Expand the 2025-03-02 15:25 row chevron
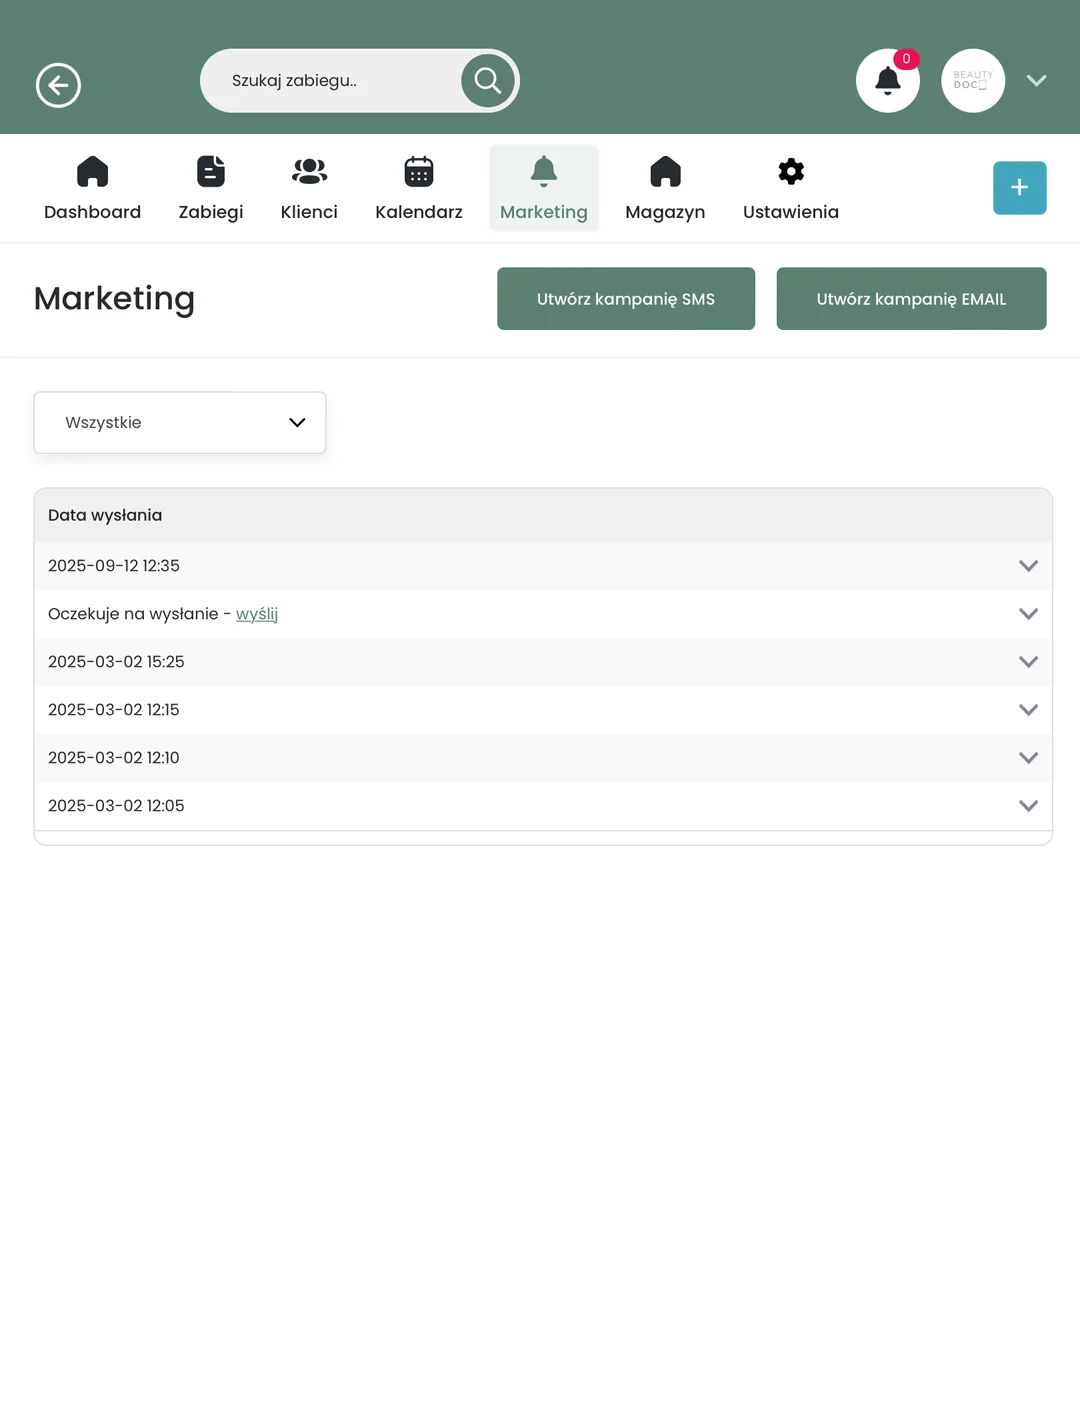This screenshot has width=1080, height=1414. (1028, 662)
